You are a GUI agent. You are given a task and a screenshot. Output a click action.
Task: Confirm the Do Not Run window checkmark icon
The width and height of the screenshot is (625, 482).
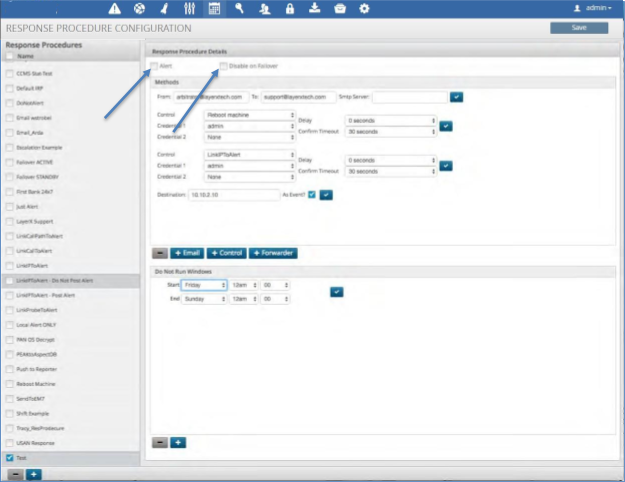(336, 291)
